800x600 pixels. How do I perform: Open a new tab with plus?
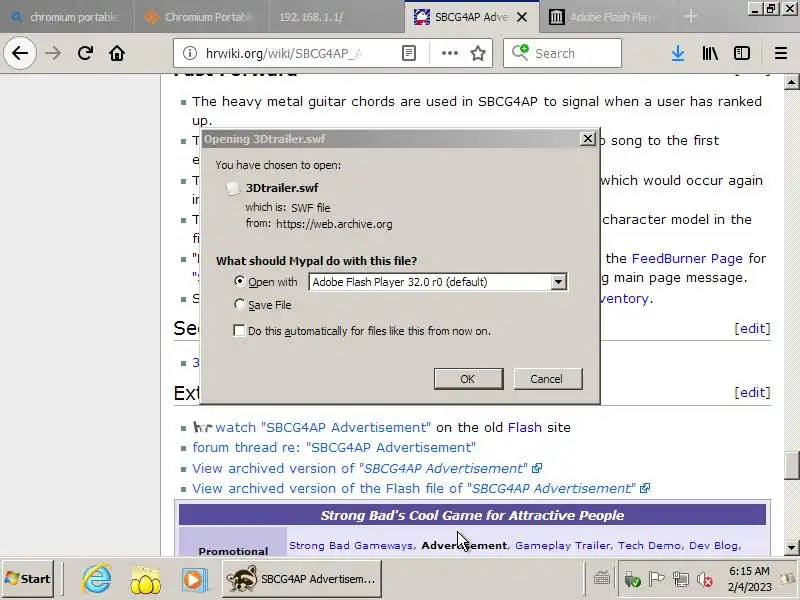691,16
